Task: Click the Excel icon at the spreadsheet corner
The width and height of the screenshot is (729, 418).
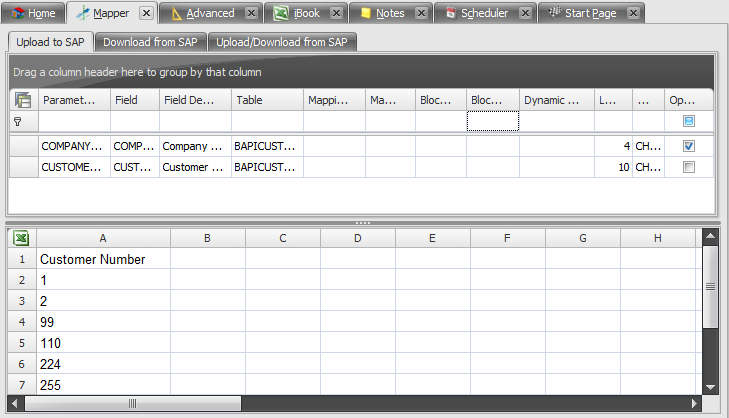Action: click(21, 238)
